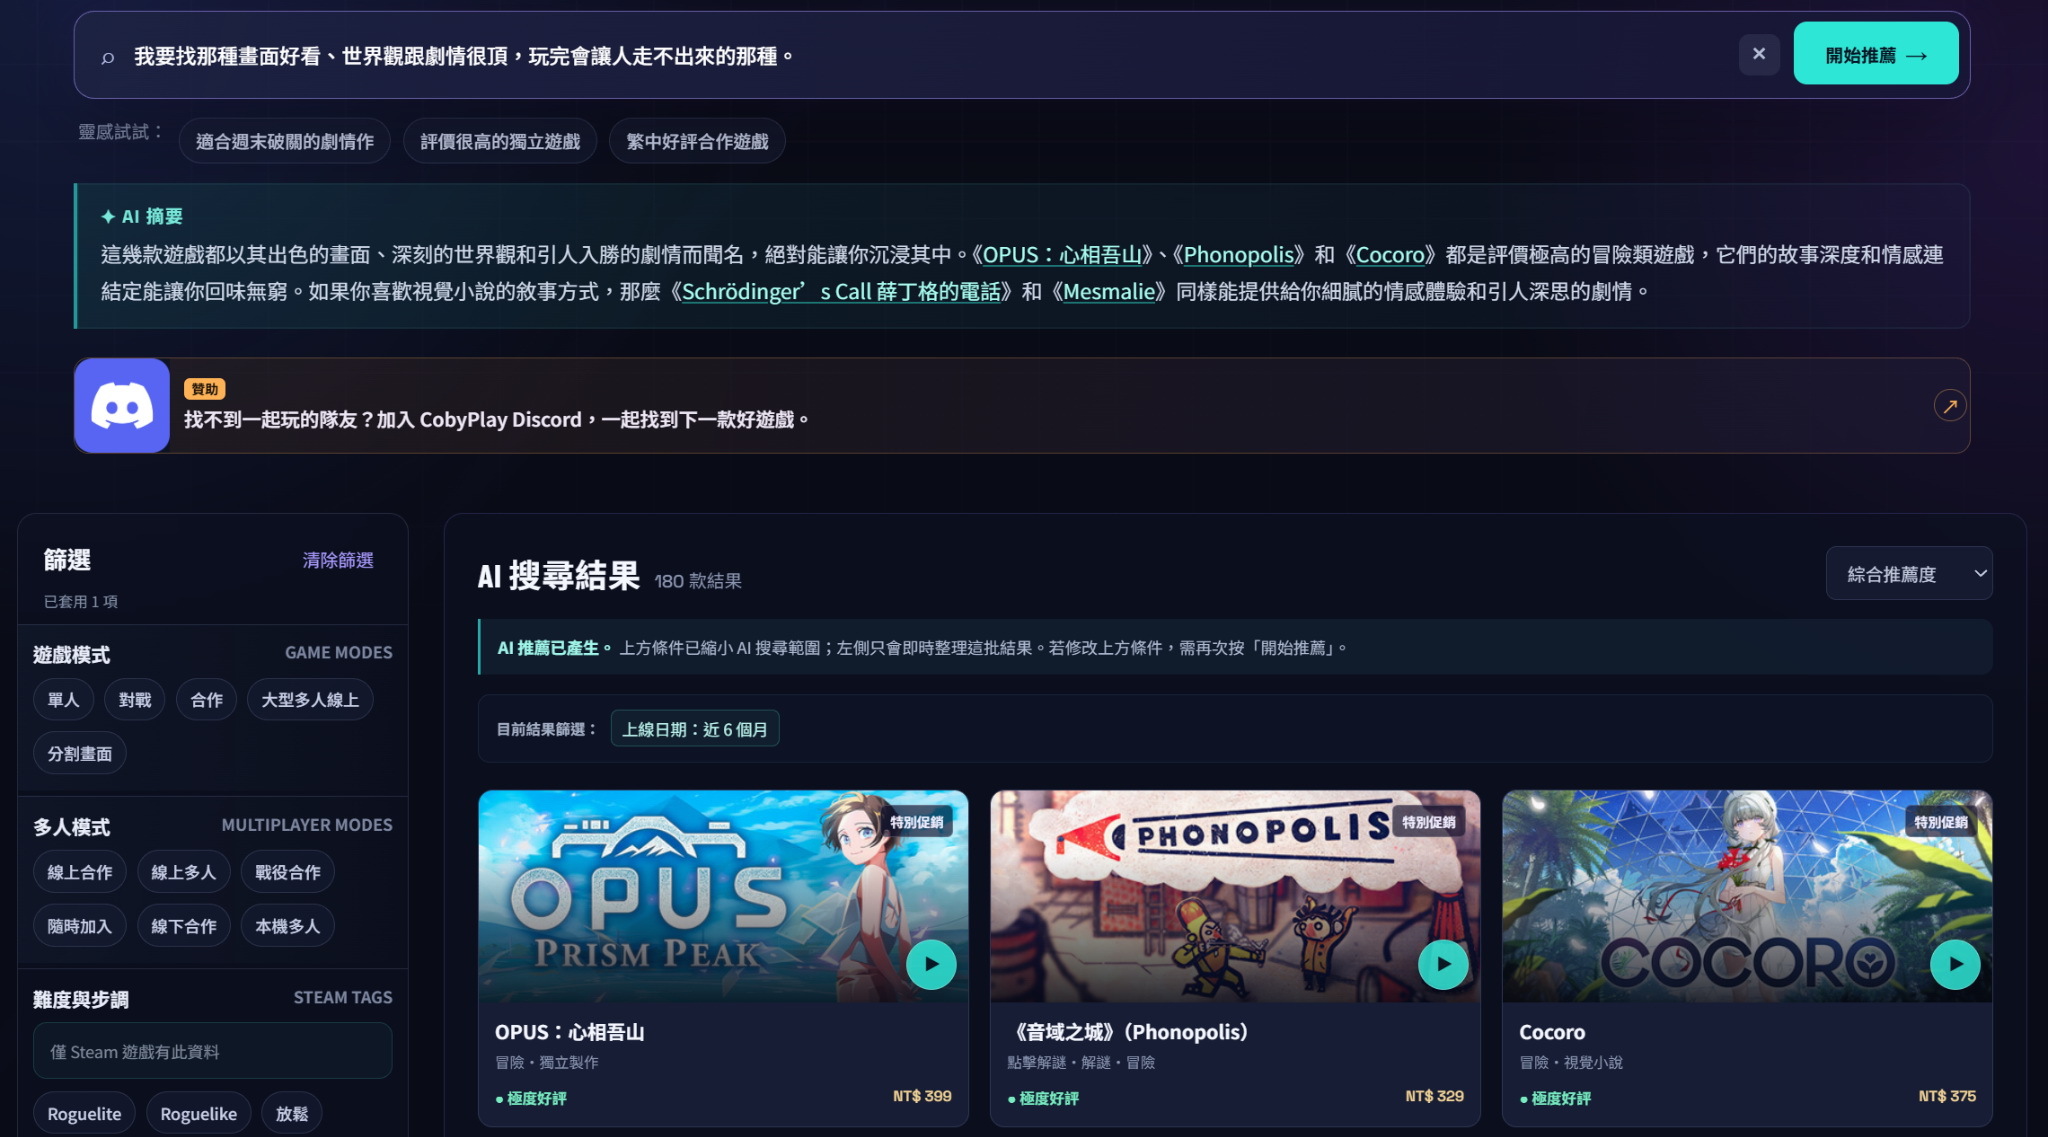Toggle the 放鬆 tag filter
Screen dimensions: 2048x1137
[292, 1114]
